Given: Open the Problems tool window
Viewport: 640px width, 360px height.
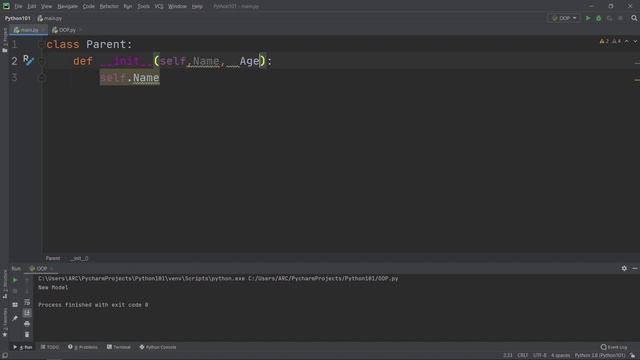Looking at the screenshot, I should coord(83,347).
